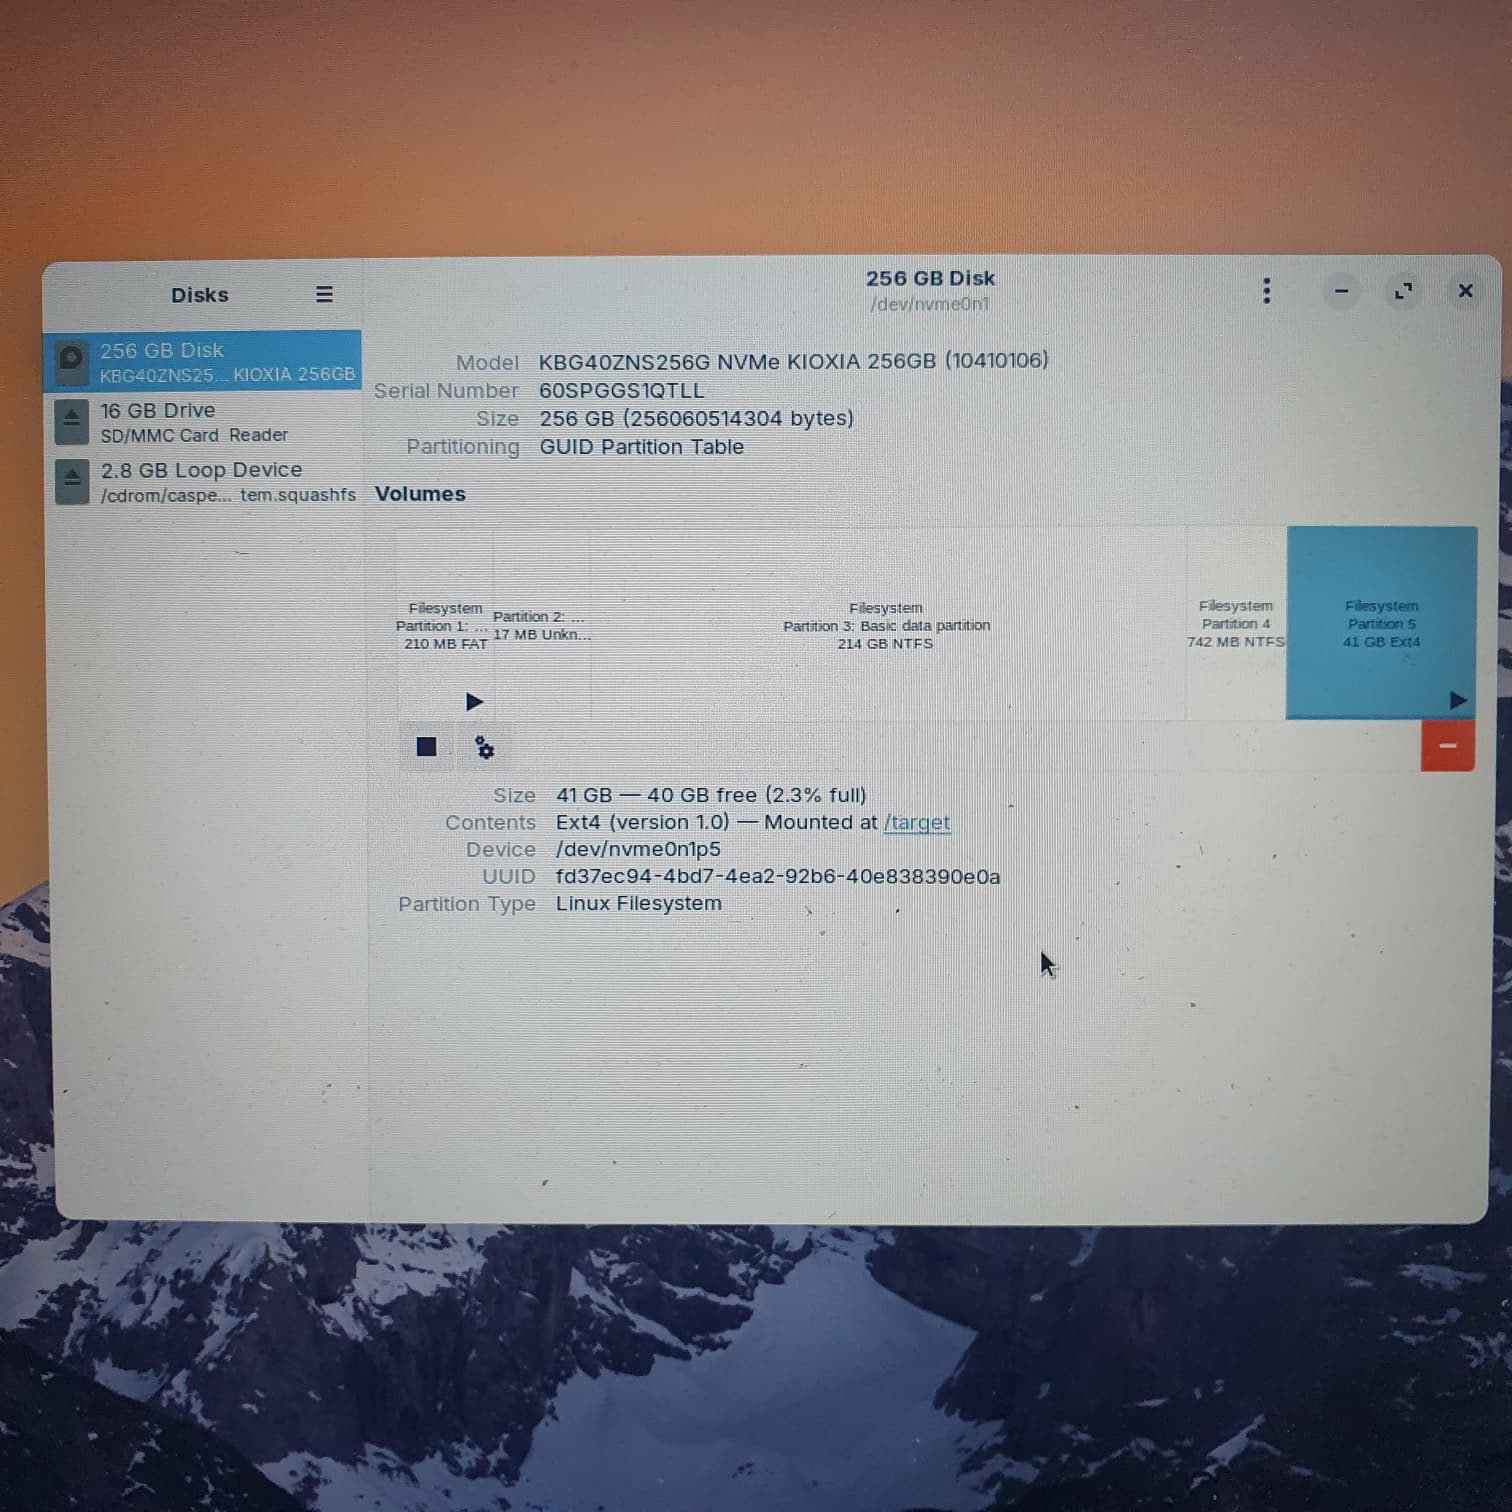Unmount the selected partition with stop button
Screen dimensions: 1512x1512
426,747
